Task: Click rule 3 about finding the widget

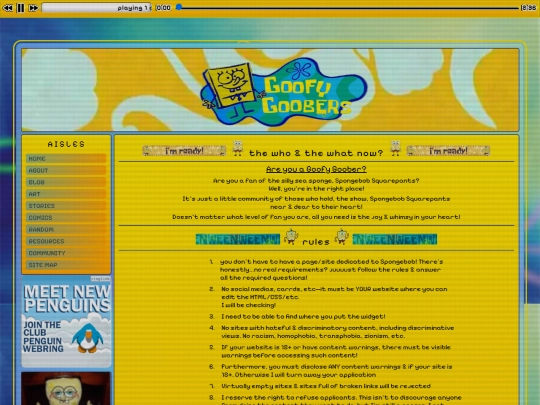Action: pos(303,316)
